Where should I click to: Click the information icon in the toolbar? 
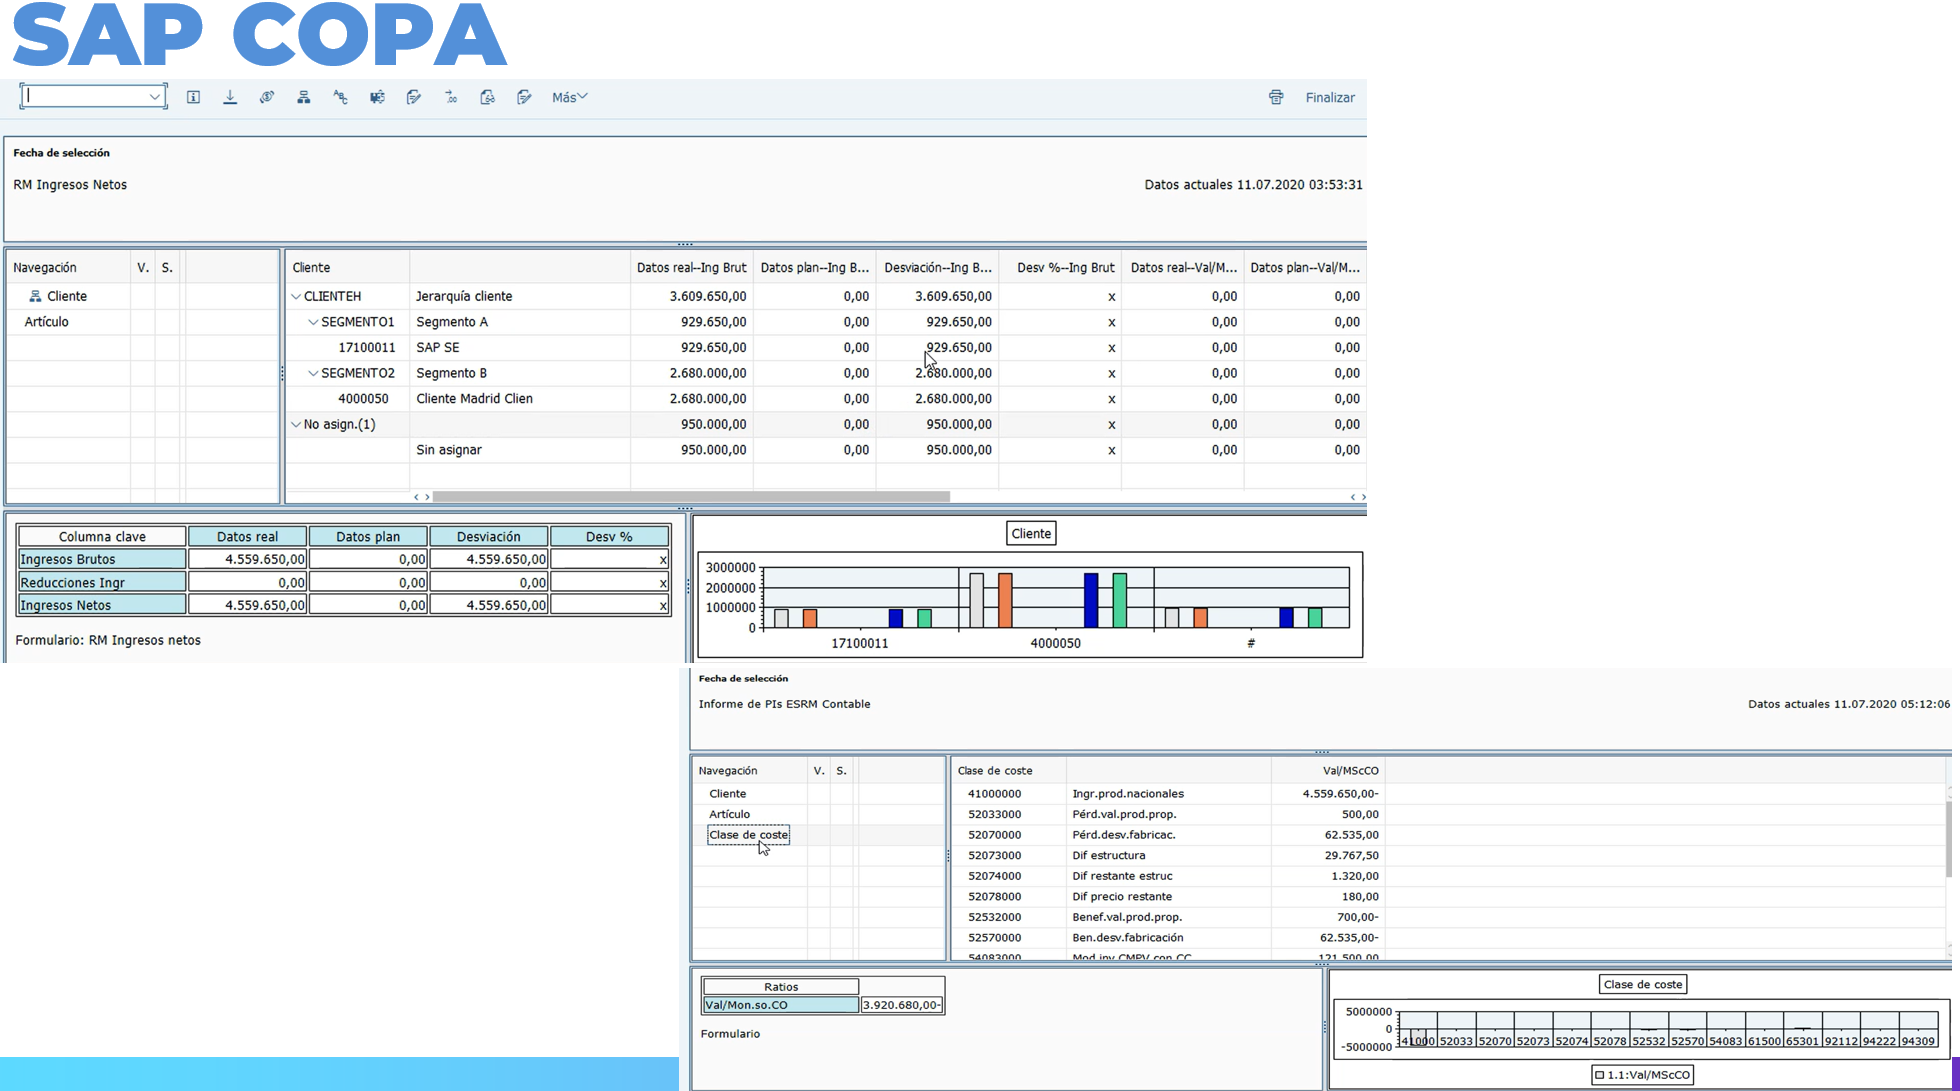[x=193, y=97]
